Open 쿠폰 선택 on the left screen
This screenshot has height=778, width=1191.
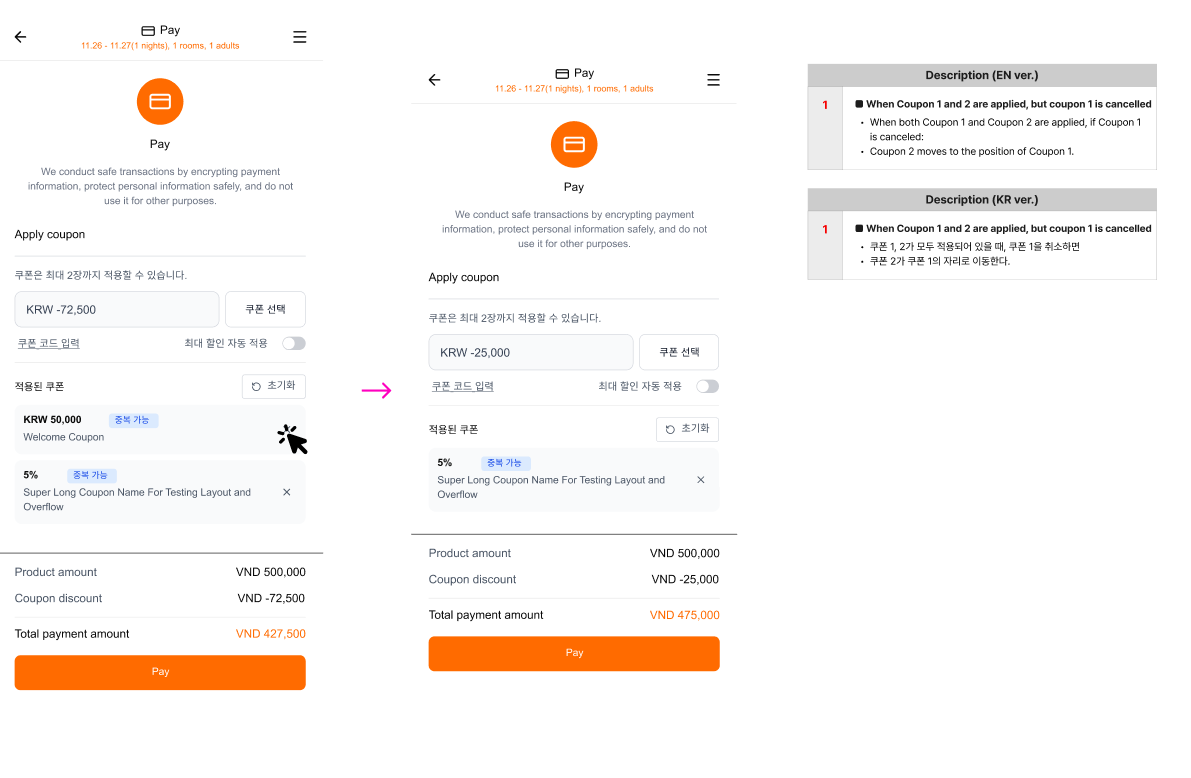tap(265, 309)
